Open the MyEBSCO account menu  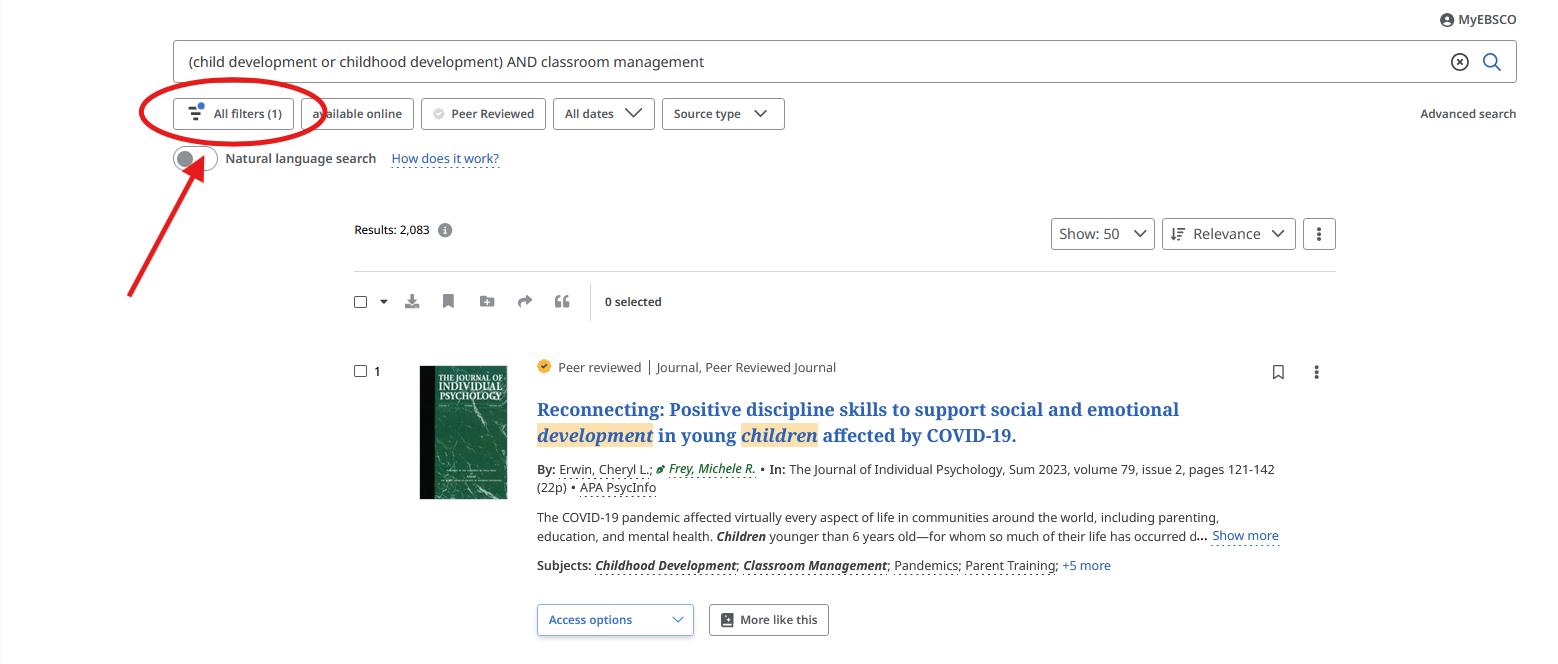pyautogui.click(x=1477, y=20)
